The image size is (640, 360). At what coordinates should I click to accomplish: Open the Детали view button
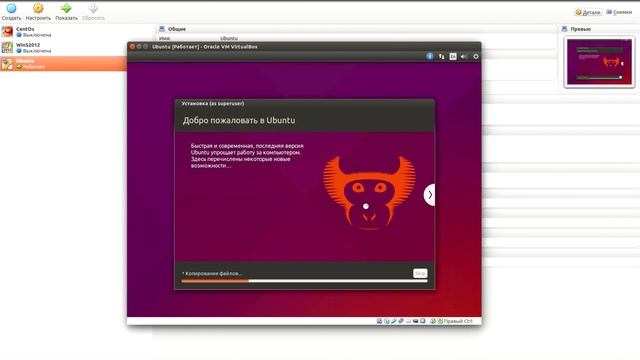[588, 12]
